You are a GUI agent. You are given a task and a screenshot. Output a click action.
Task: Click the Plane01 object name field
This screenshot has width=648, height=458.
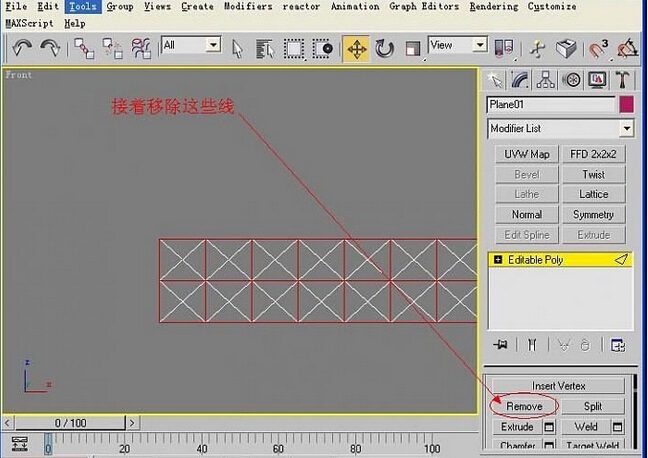(551, 105)
